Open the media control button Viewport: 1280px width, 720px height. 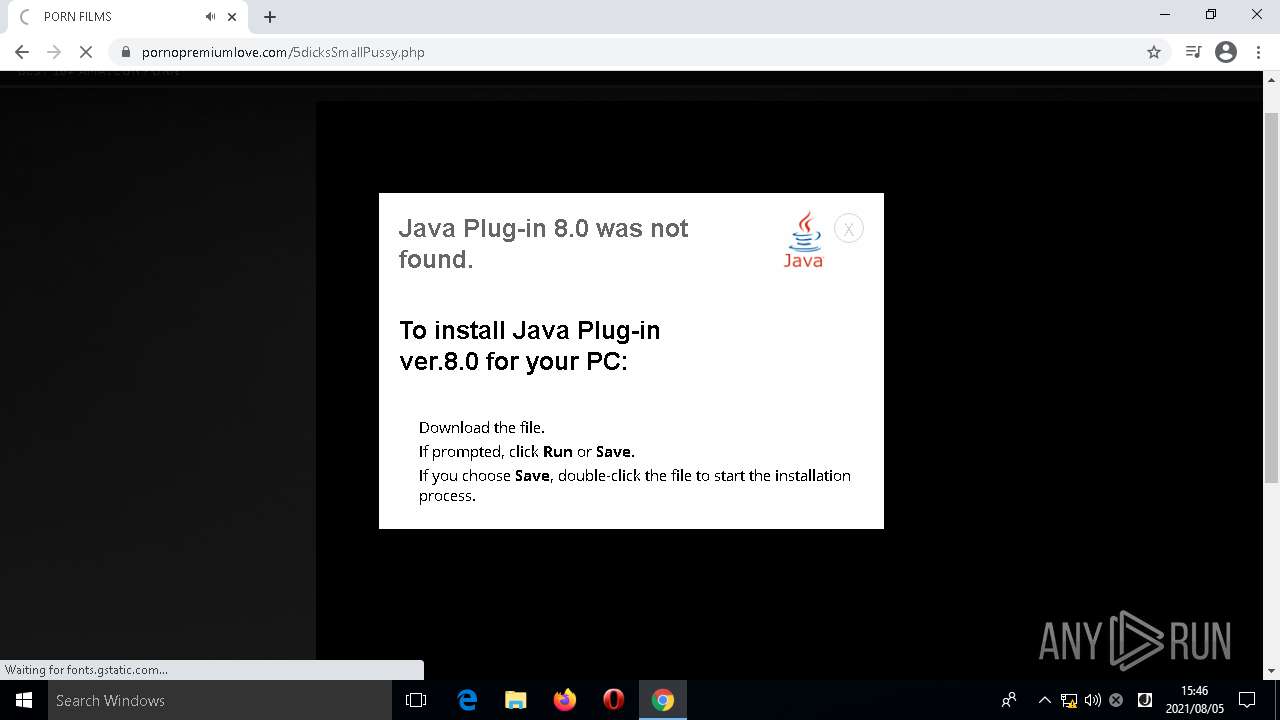(1193, 52)
